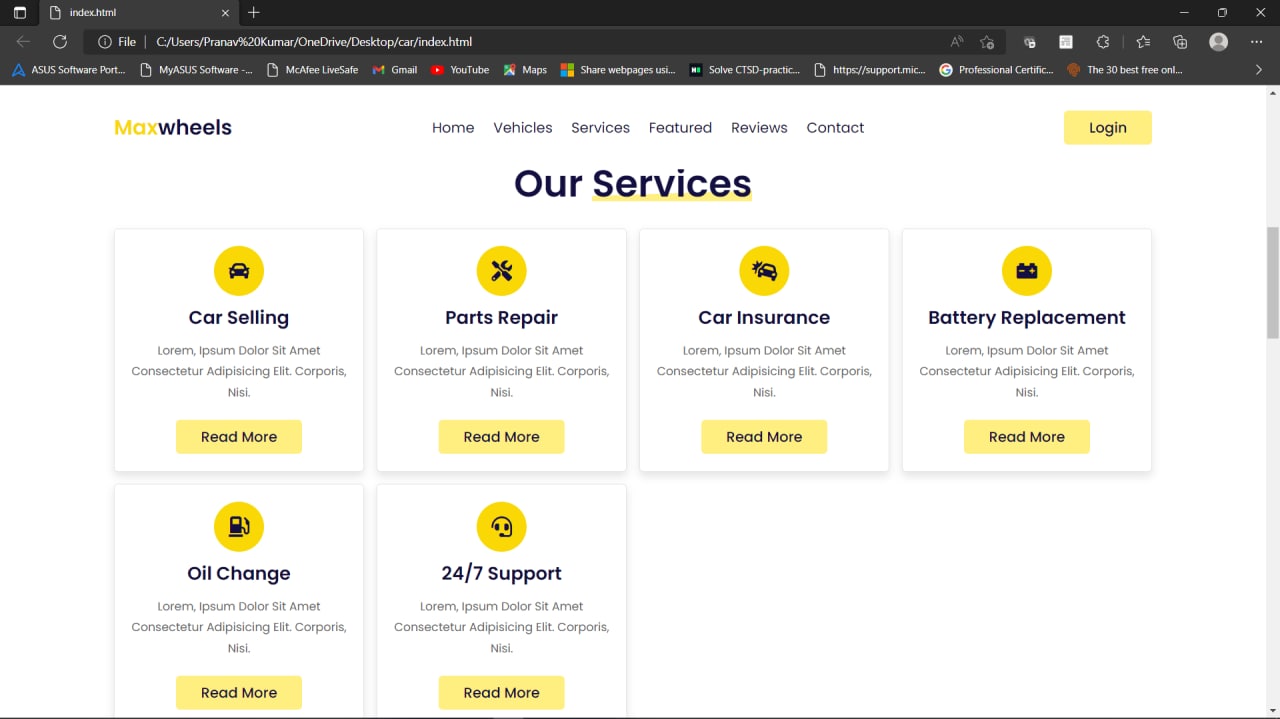Click the Login button
This screenshot has width=1280, height=719.
click(x=1107, y=127)
